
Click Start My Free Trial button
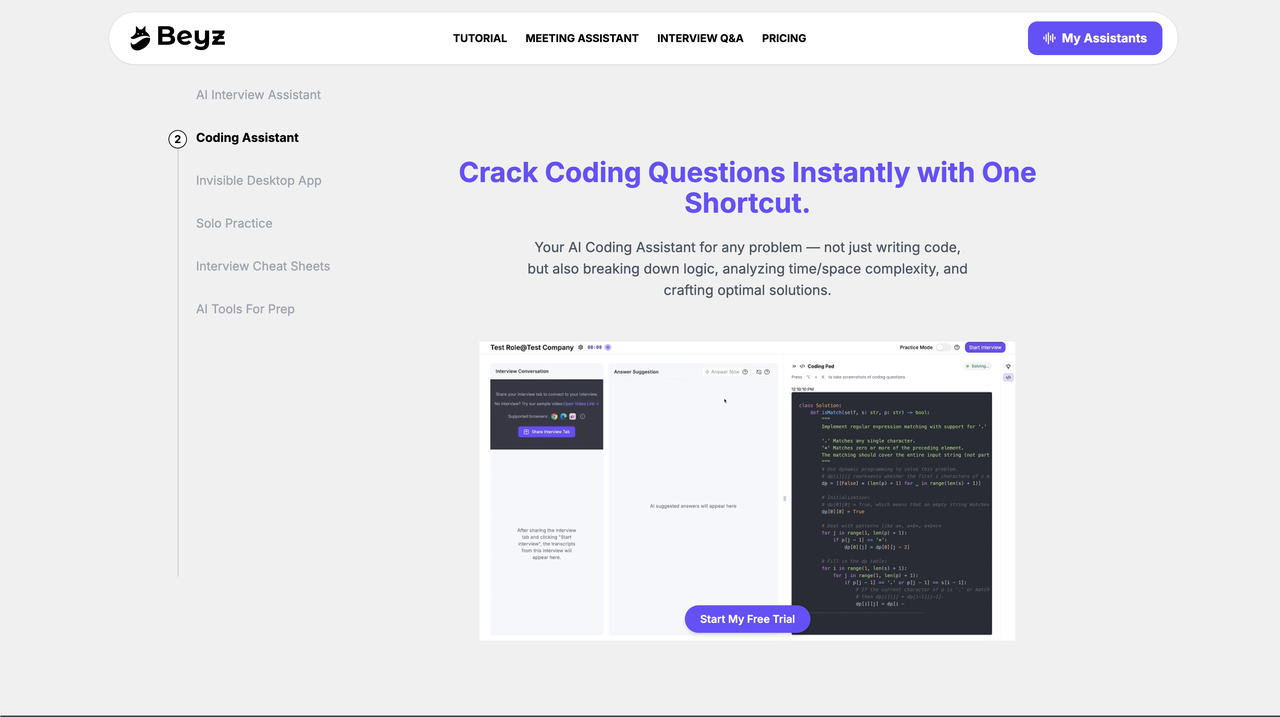747,619
